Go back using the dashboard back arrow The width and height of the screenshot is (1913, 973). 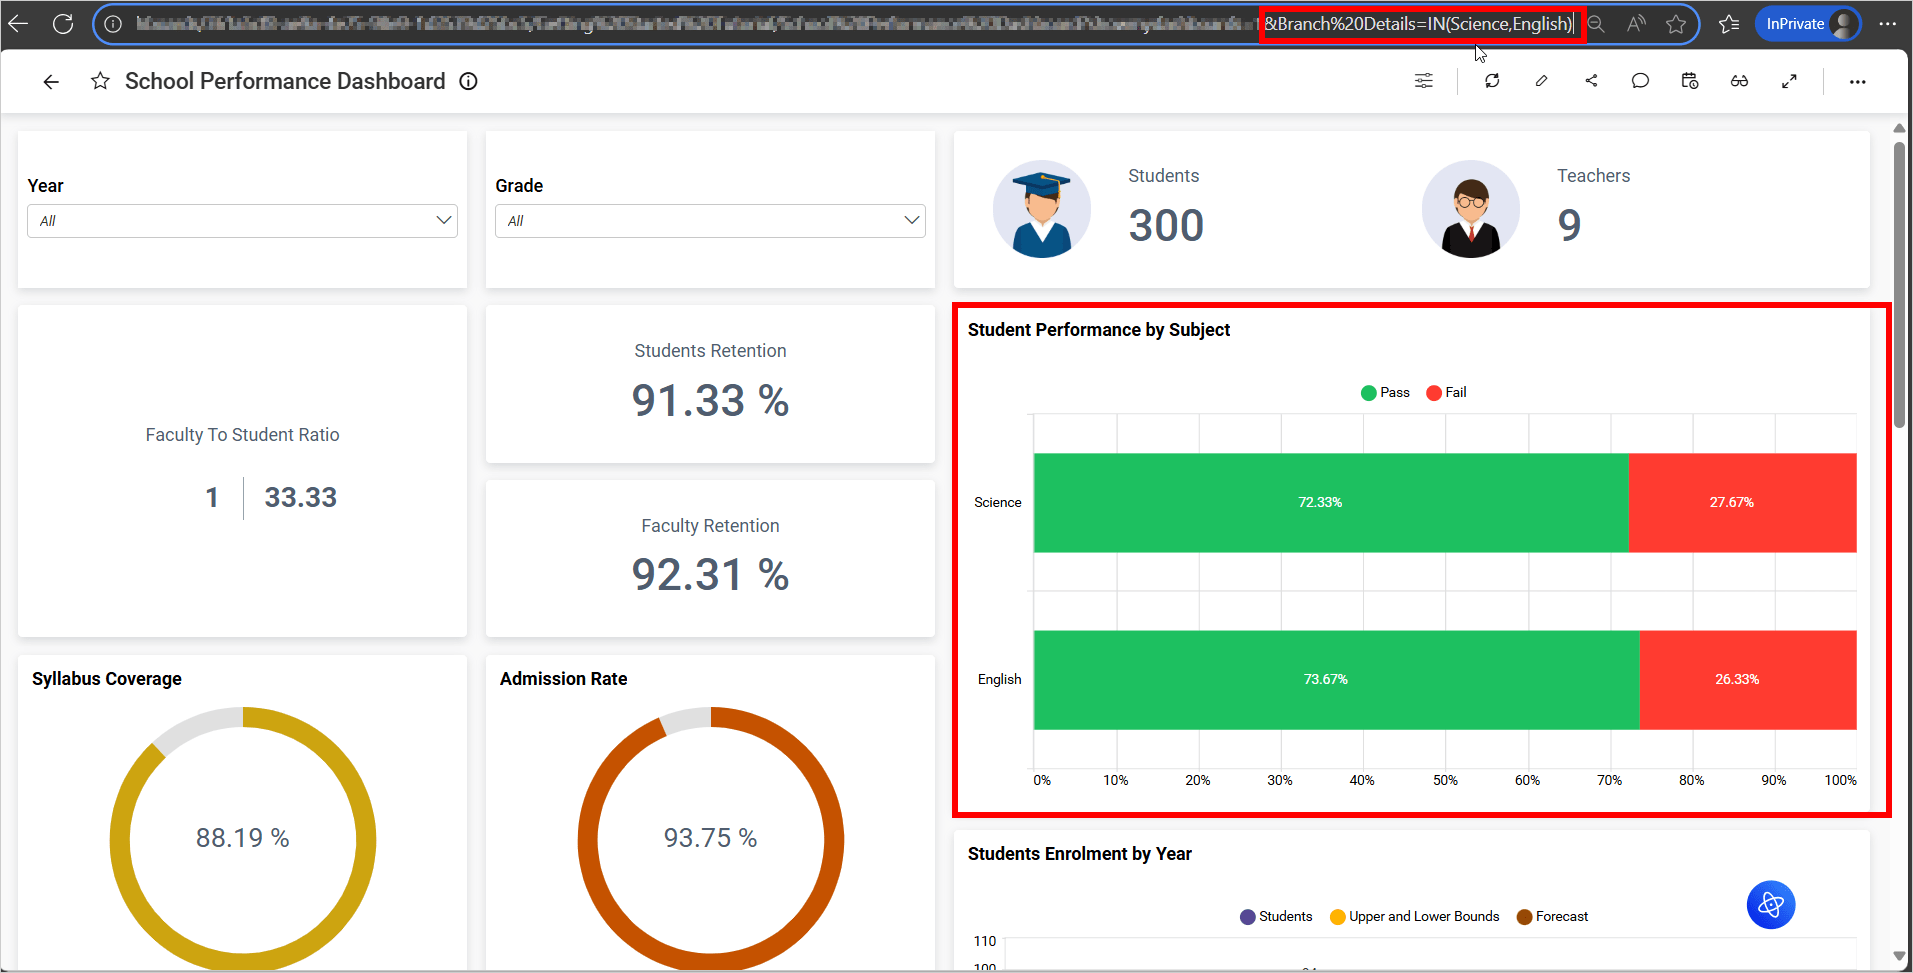pos(51,81)
